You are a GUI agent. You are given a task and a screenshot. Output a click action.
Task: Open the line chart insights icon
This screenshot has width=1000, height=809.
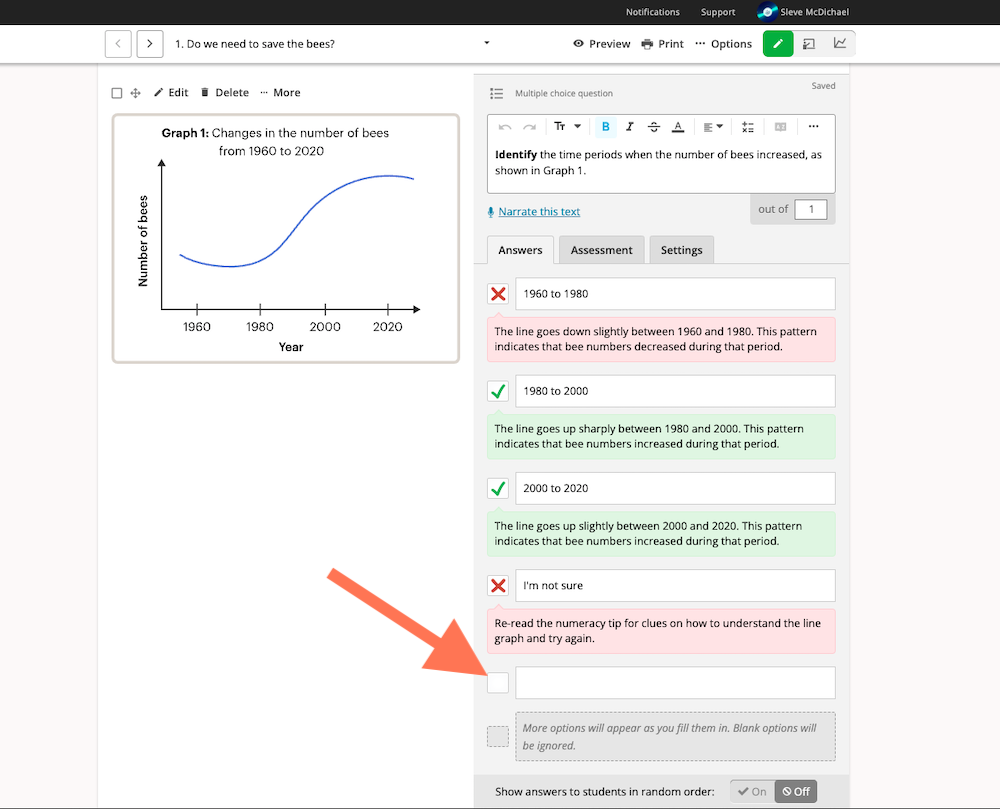(840, 44)
